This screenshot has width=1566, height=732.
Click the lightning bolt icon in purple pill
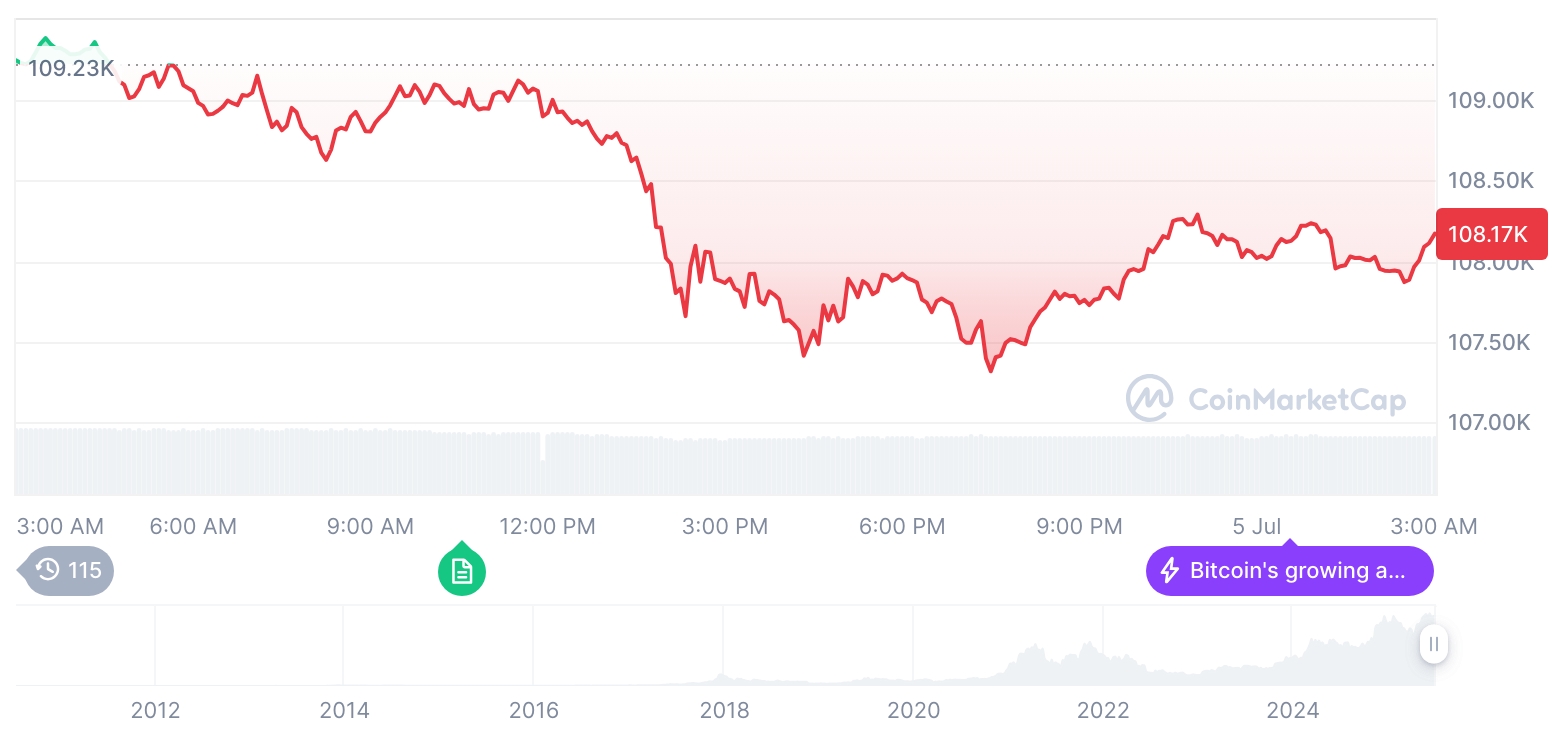pyautogui.click(x=1169, y=571)
